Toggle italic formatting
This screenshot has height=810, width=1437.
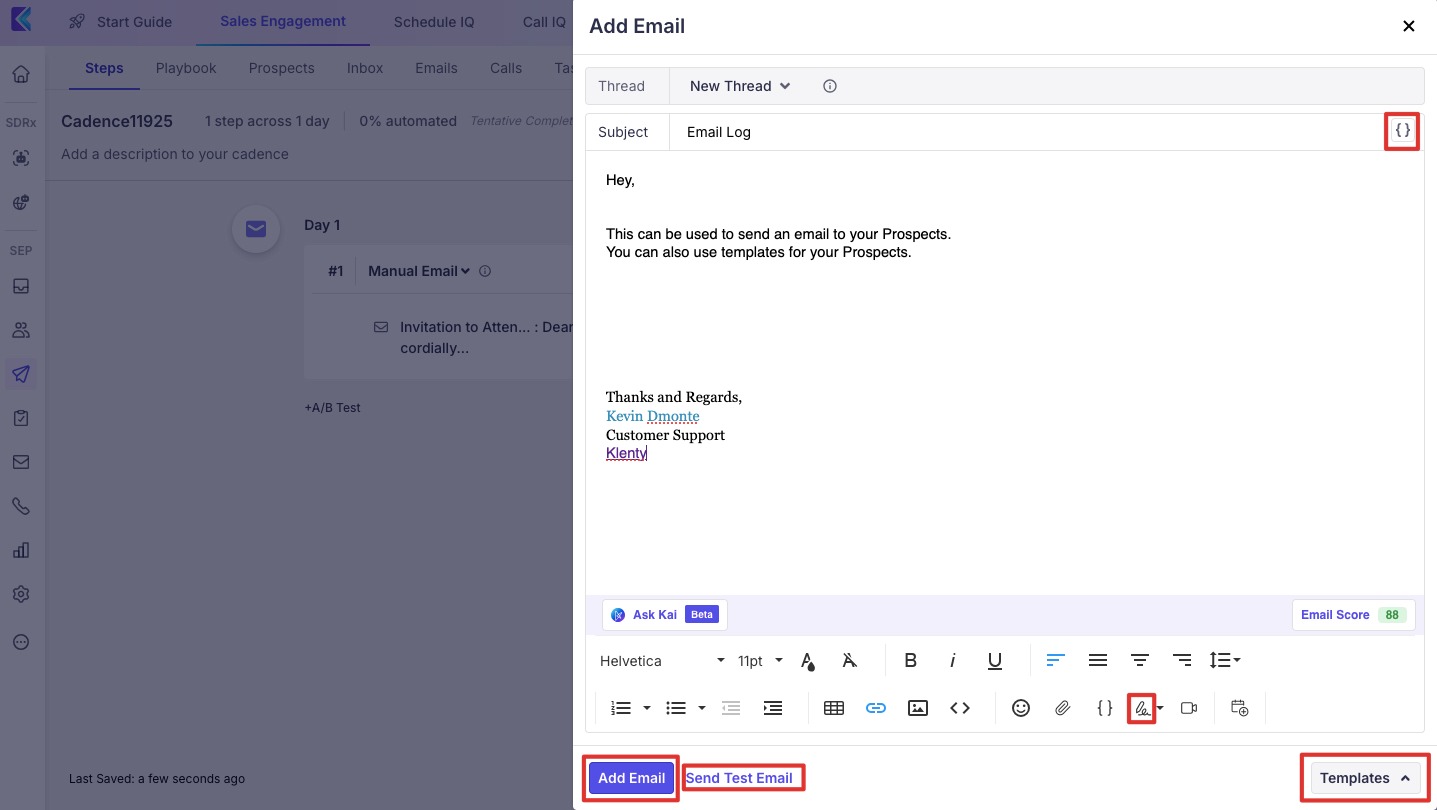[x=952, y=660]
